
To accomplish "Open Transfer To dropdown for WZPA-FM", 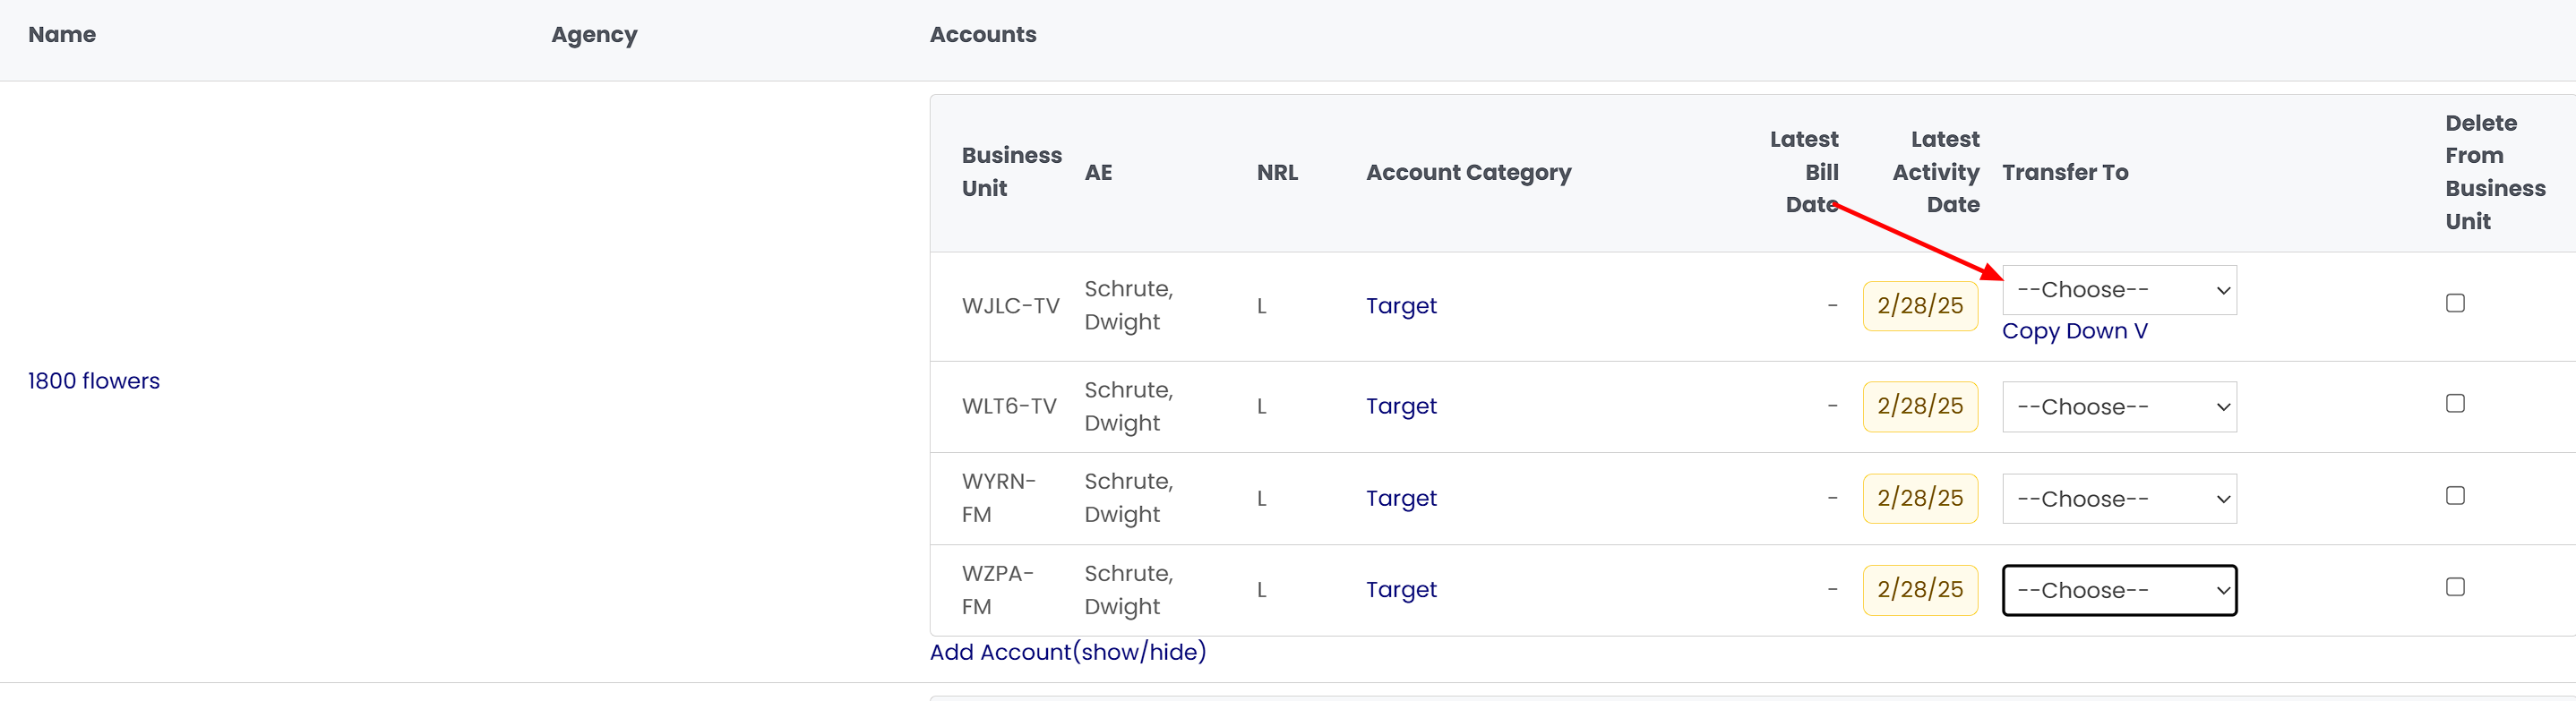I will point(2119,590).
